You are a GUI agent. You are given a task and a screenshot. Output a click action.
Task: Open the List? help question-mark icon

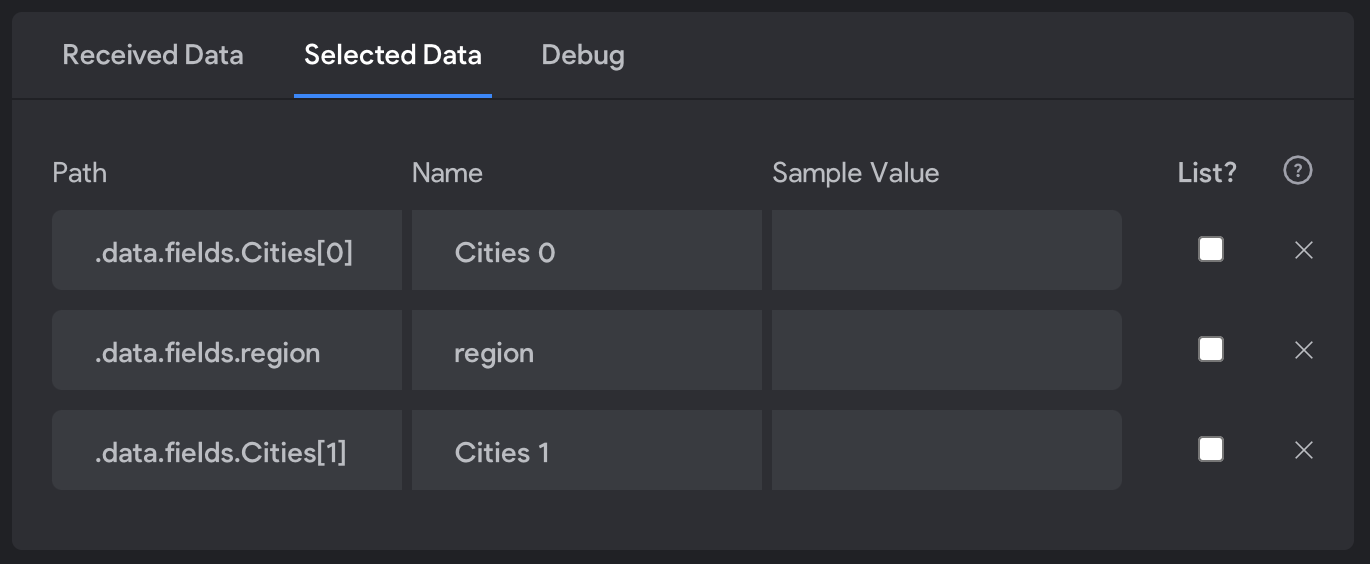tap(1297, 172)
